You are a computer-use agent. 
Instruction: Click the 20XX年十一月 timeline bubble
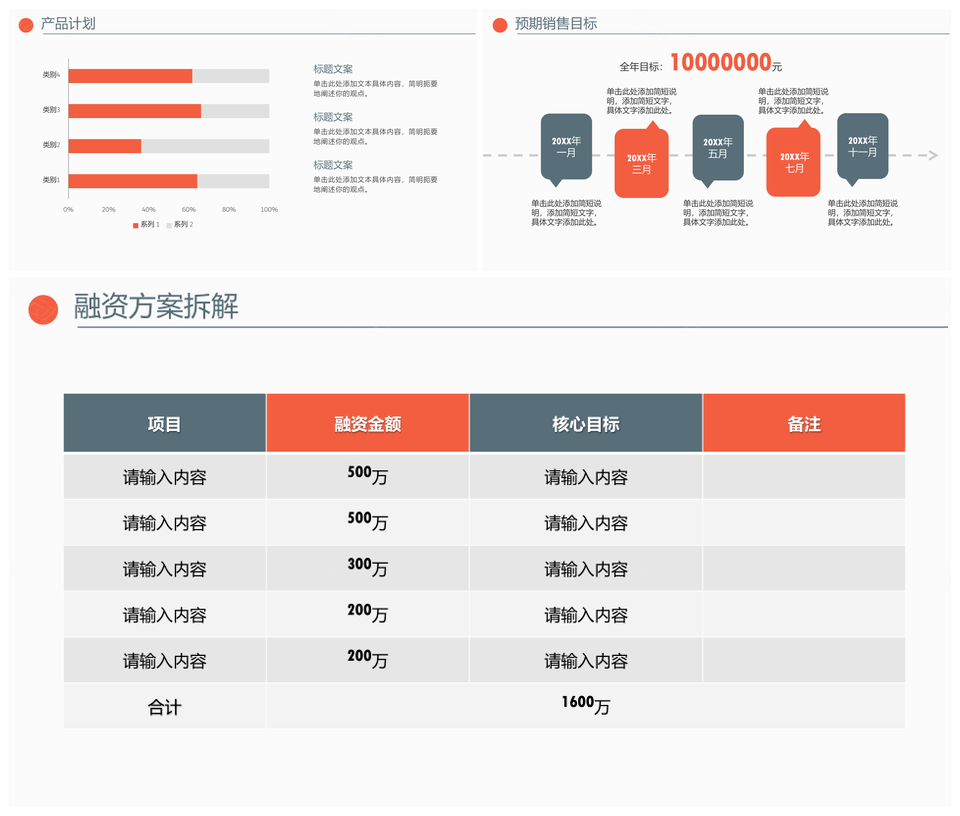tap(862, 146)
